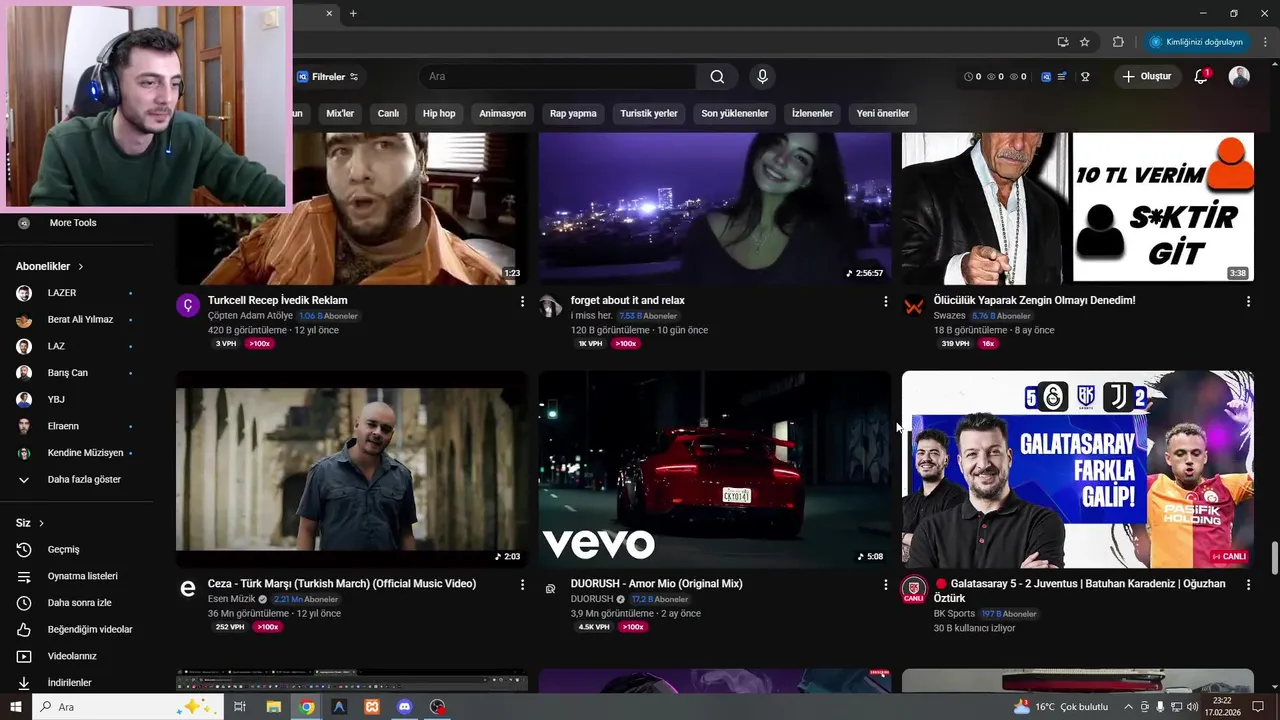Open the Esen Müzik channel name
This screenshot has height=720, width=1280.
(231, 599)
